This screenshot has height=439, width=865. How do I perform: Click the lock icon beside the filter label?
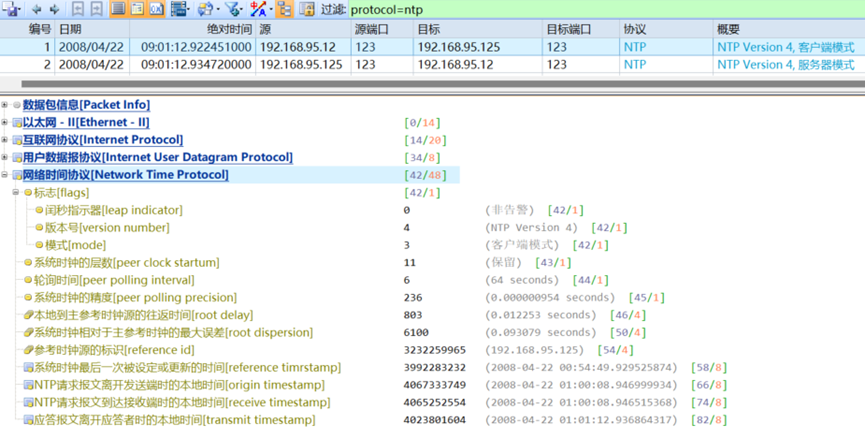306,10
